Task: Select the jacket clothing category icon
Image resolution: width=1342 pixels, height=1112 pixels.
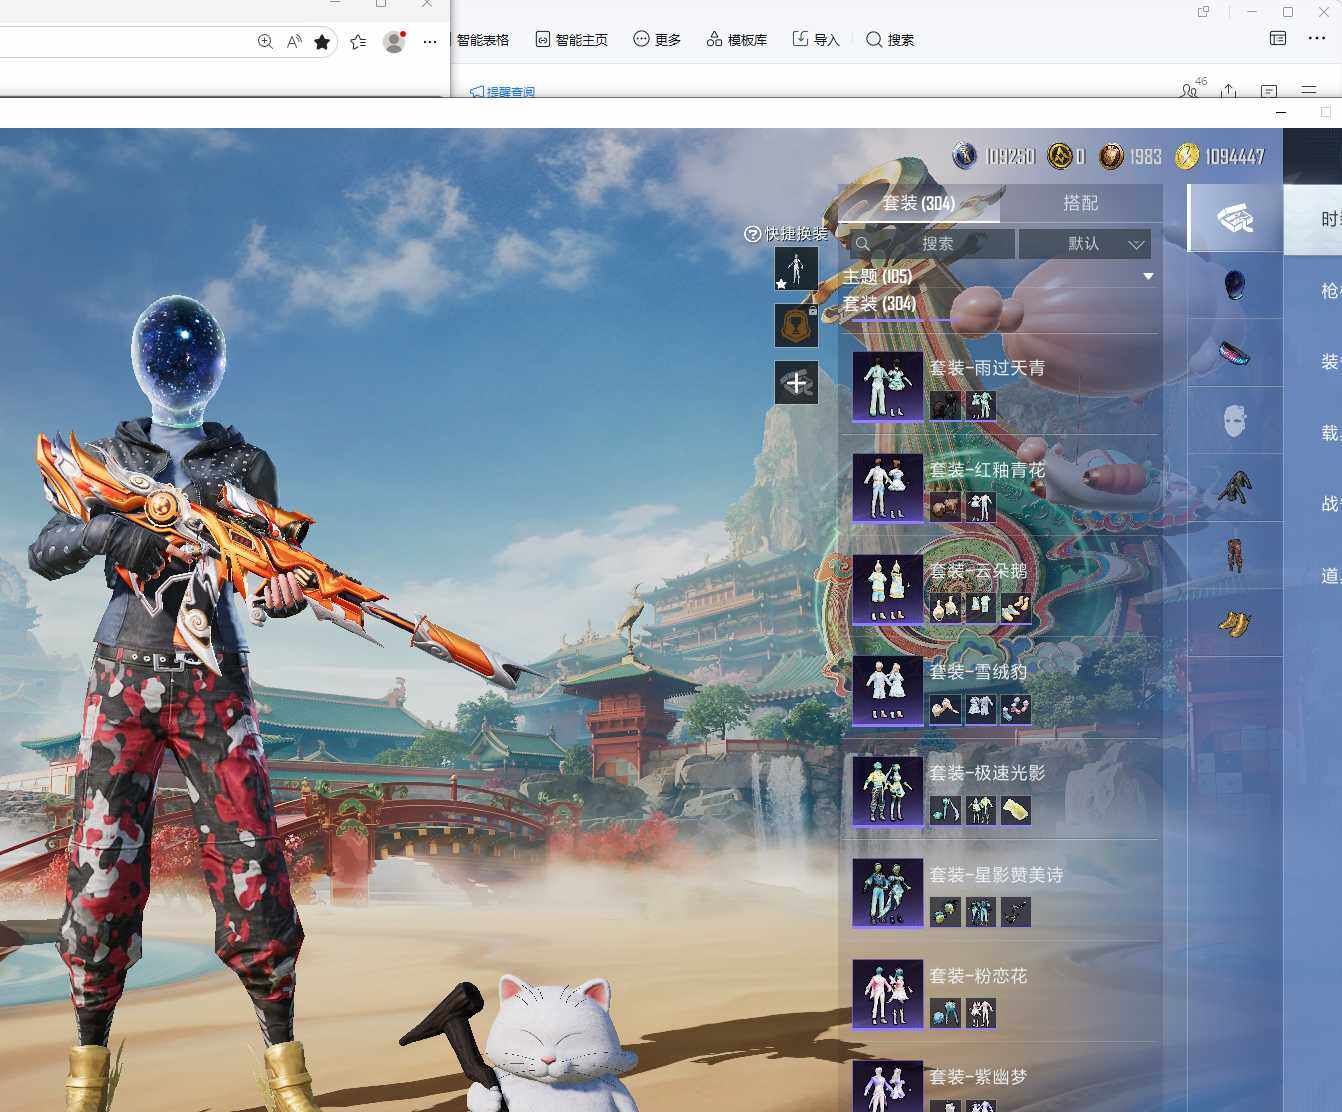Action: [x=1235, y=488]
